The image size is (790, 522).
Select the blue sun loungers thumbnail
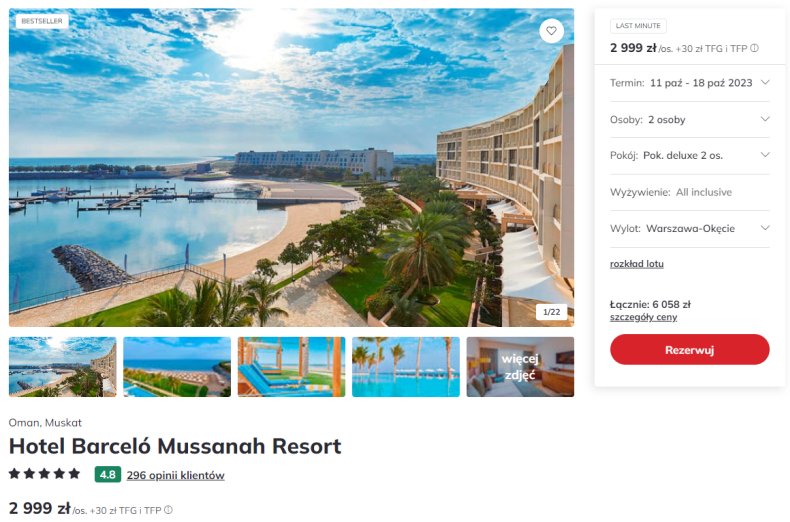[x=291, y=367]
